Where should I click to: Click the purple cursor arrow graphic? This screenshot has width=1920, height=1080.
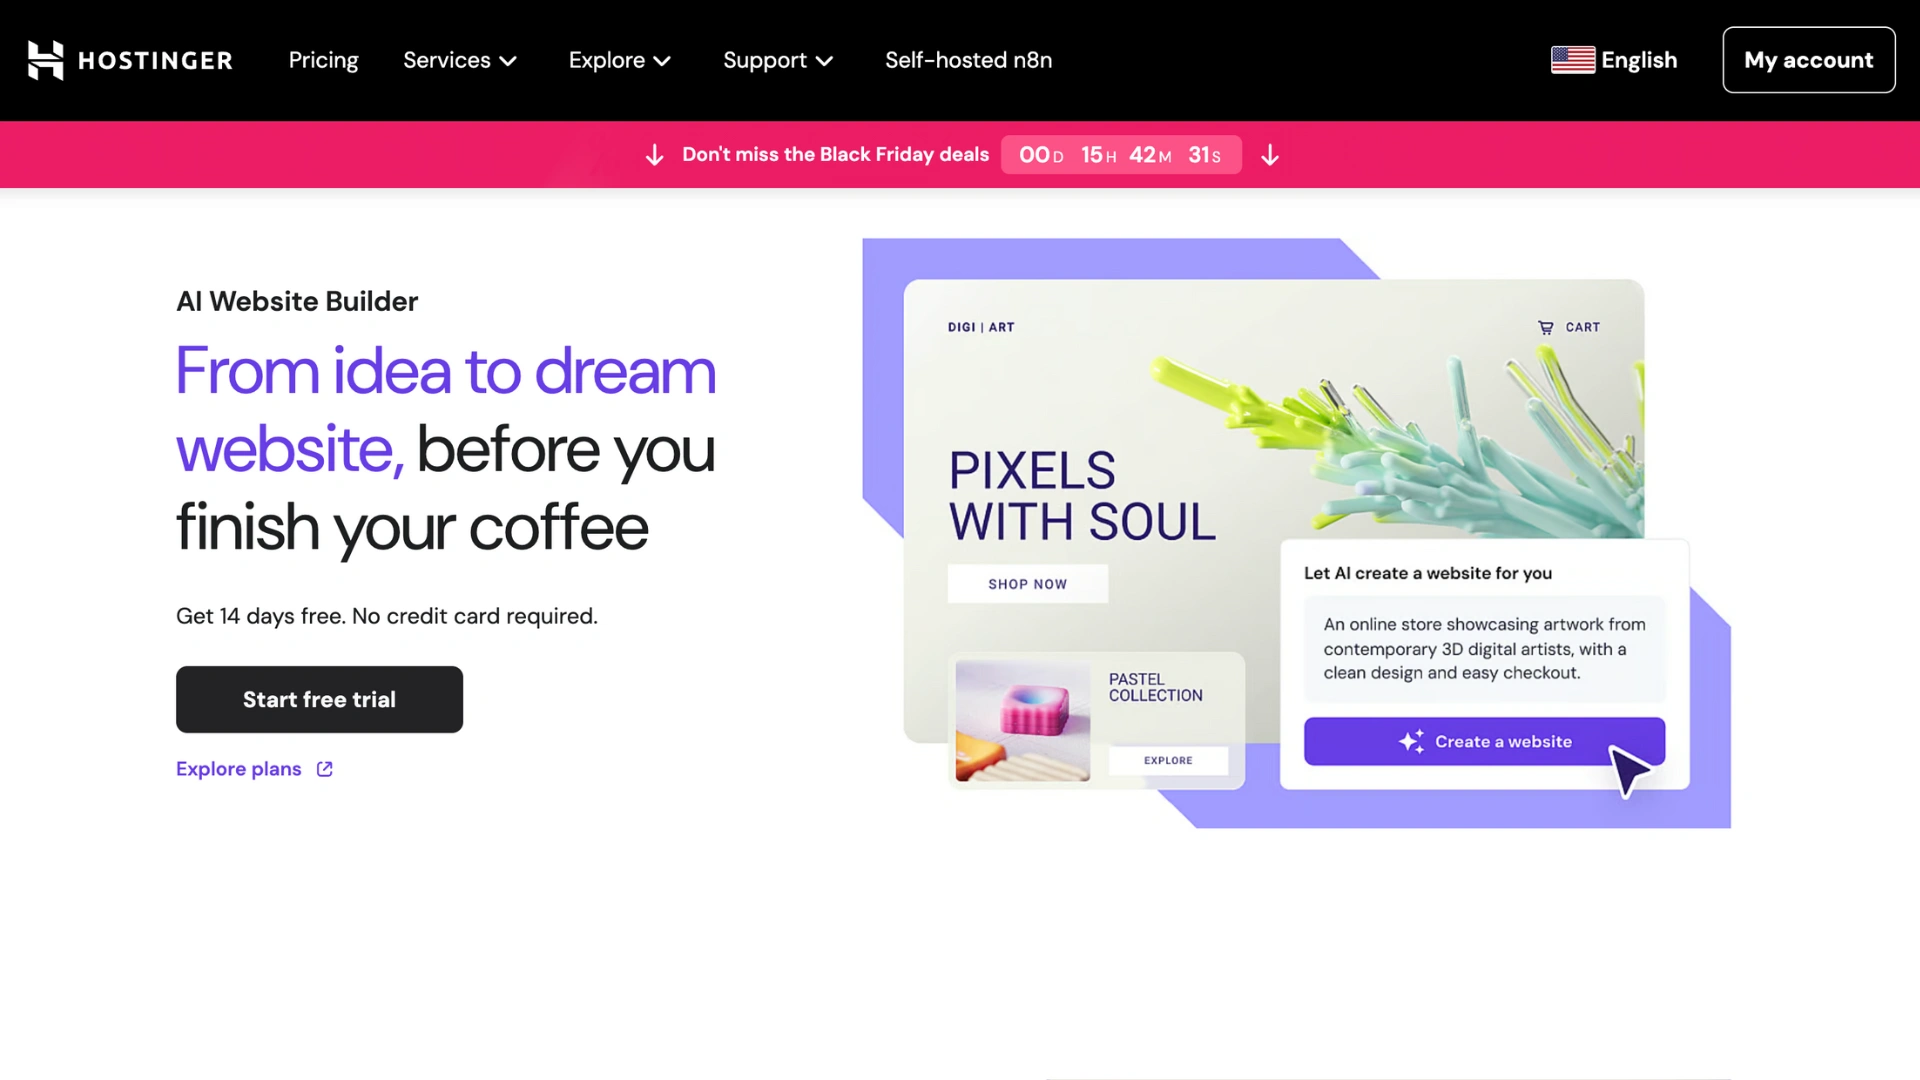point(1630,771)
